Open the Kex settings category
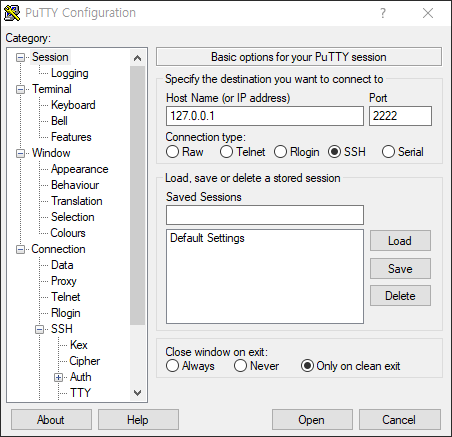This screenshot has width=452, height=437. (79, 345)
